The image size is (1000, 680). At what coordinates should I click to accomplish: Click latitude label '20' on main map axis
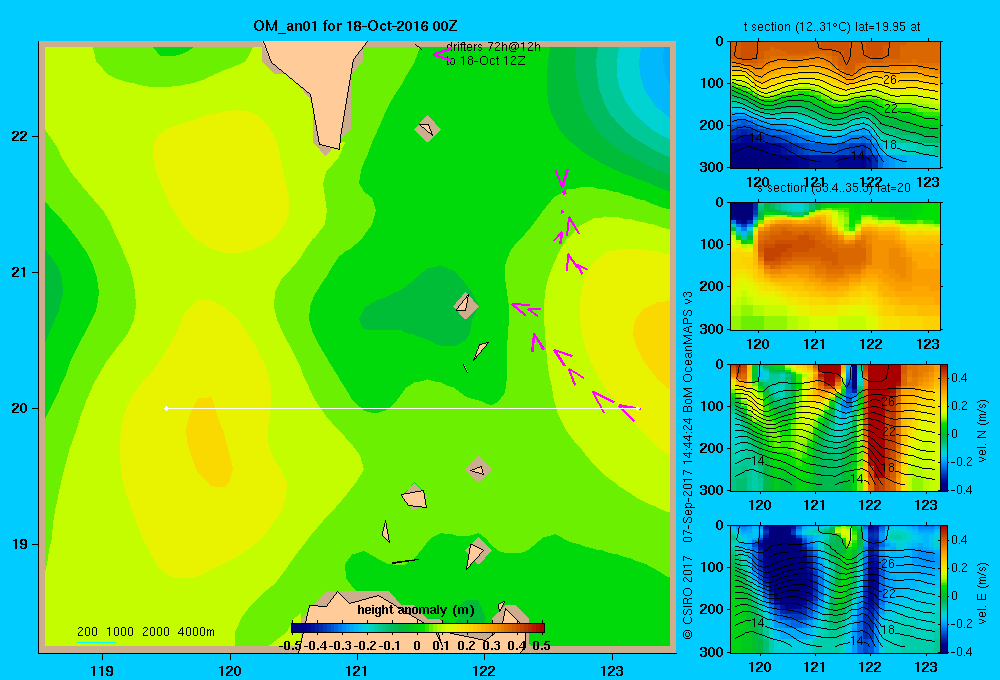point(20,408)
